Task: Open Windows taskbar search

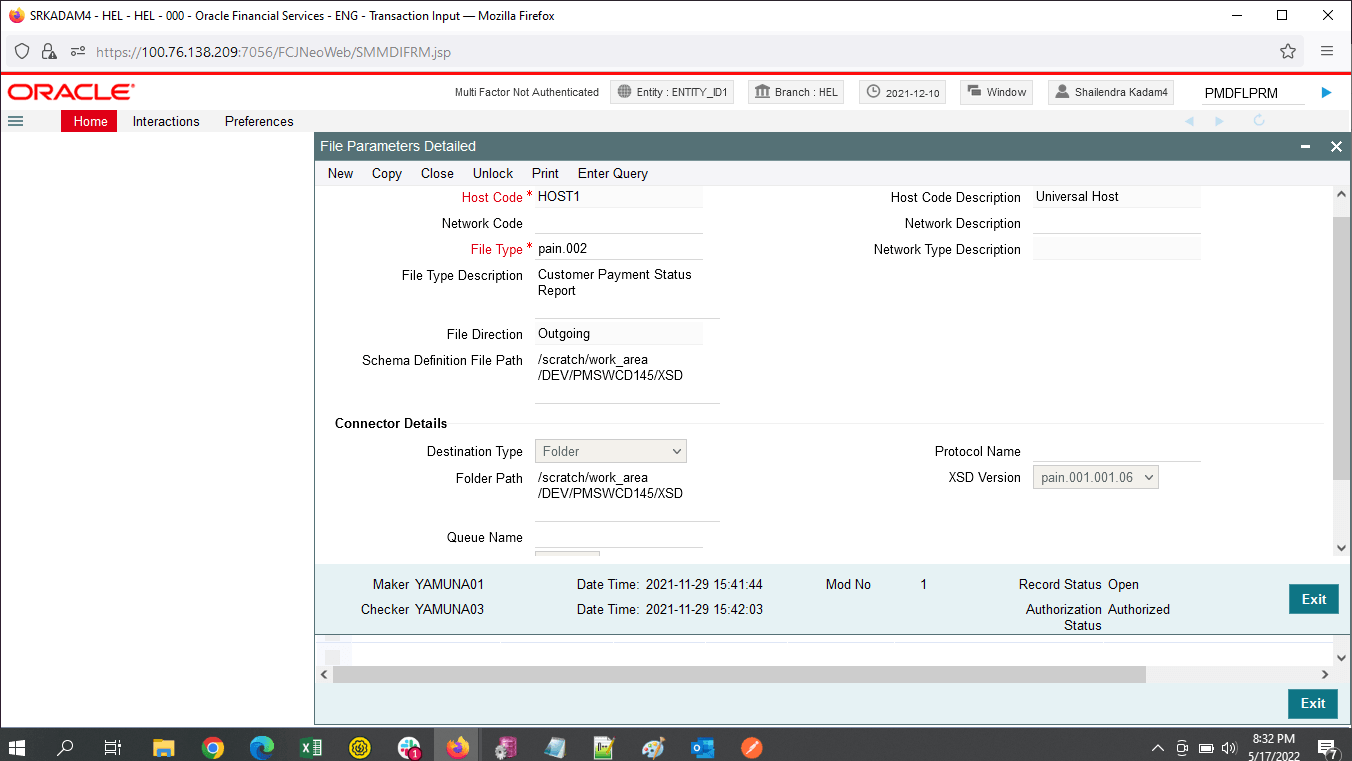Action: (x=65, y=747)
